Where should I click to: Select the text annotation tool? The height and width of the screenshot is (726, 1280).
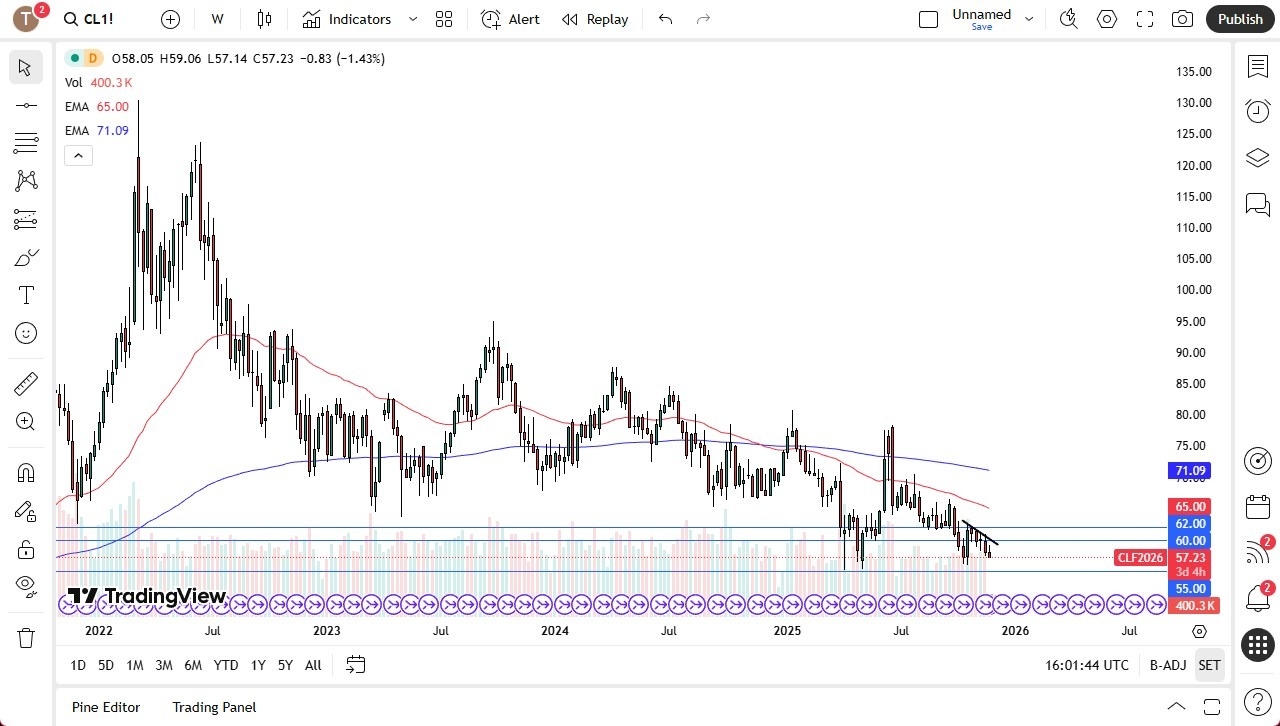[25, 294]
